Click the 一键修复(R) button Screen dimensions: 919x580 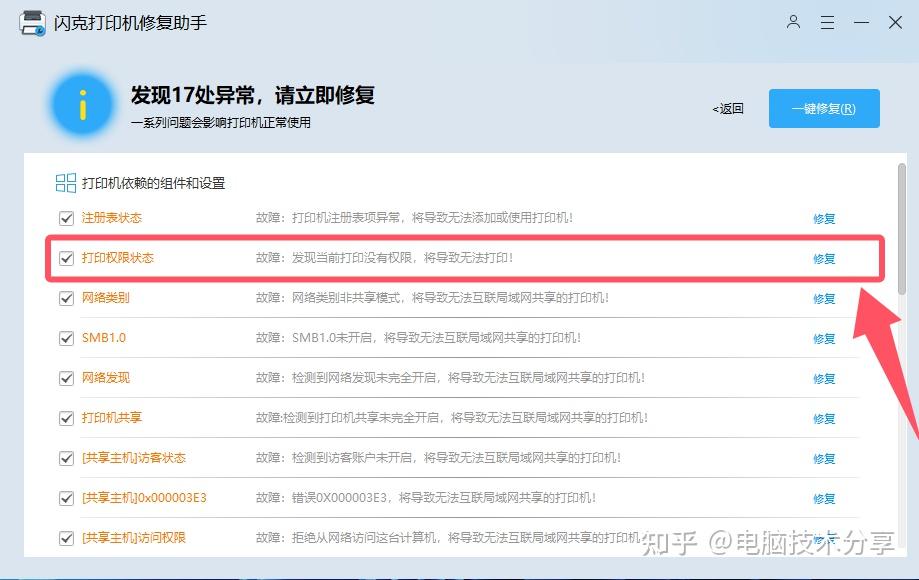tap(824, 108)
